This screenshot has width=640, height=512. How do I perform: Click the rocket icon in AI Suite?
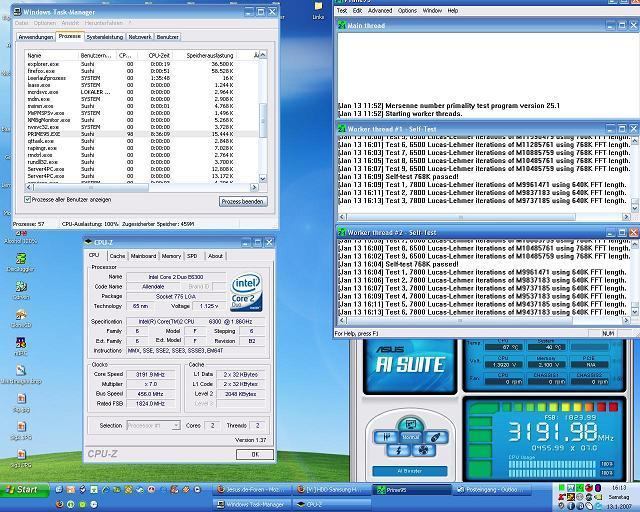436,437
